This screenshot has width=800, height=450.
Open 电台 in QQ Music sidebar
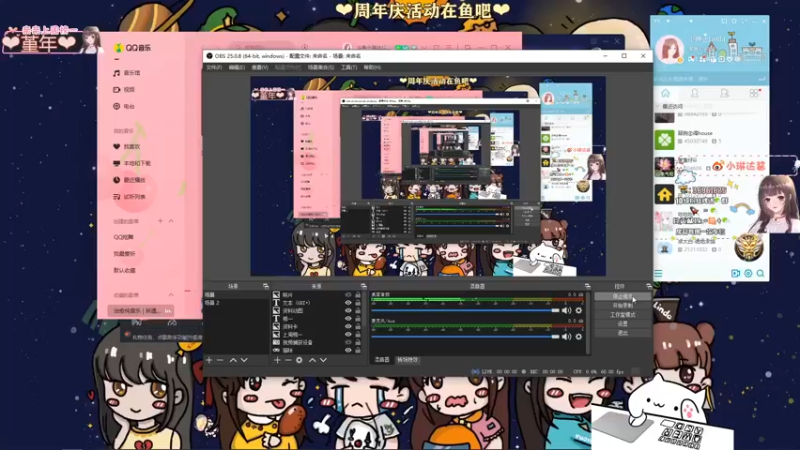coord(124,107)
